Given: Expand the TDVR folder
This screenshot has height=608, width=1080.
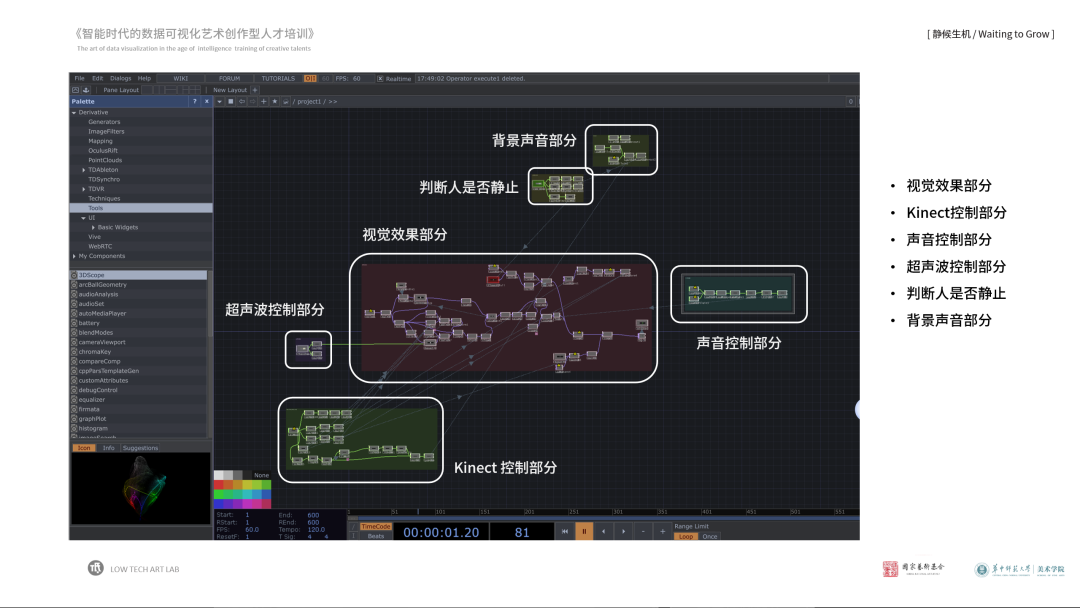Looking at the screenshot, I should 84,189.
